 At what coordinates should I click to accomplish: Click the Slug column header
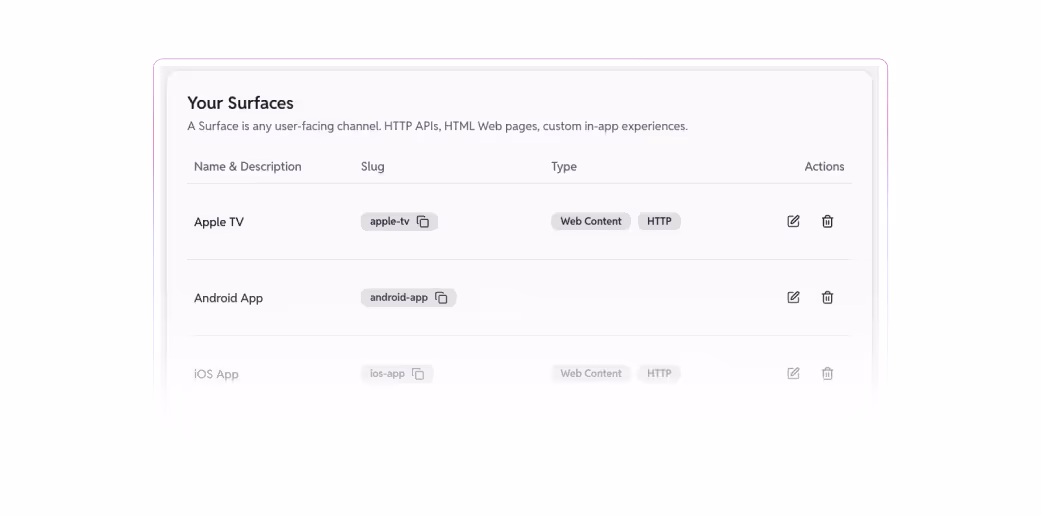click(x=372, y=167)
